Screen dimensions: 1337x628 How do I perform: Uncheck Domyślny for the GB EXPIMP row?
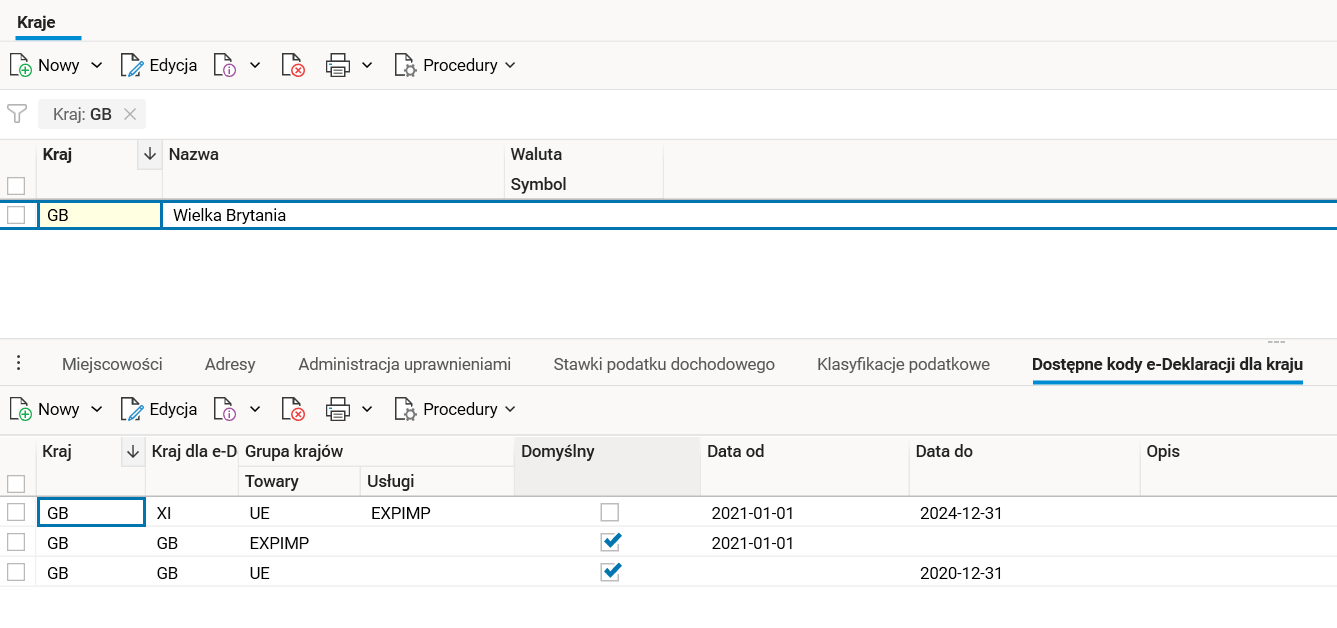click(x=610, y=543)
